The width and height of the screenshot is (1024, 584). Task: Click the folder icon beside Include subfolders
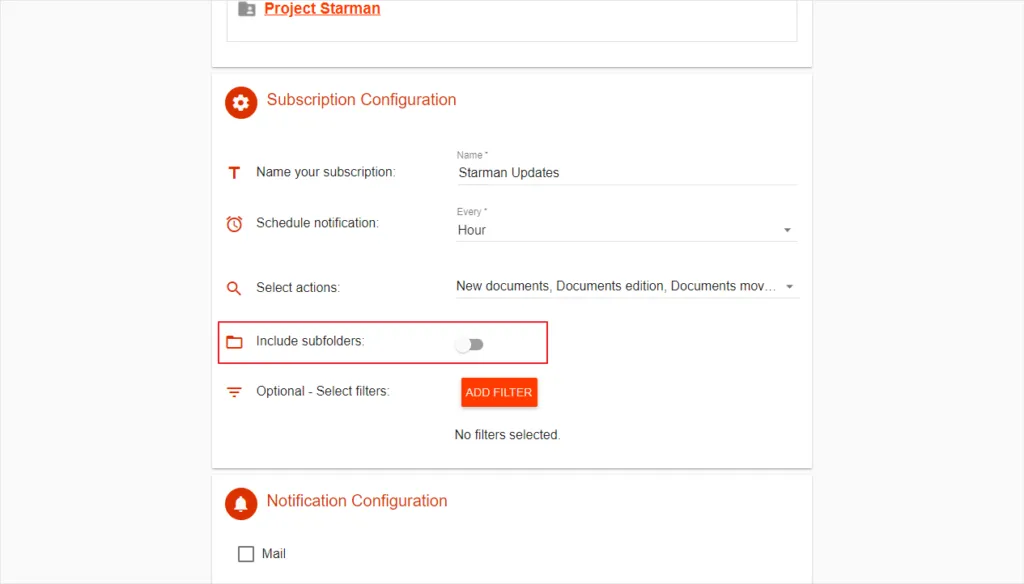pos(234,342)
